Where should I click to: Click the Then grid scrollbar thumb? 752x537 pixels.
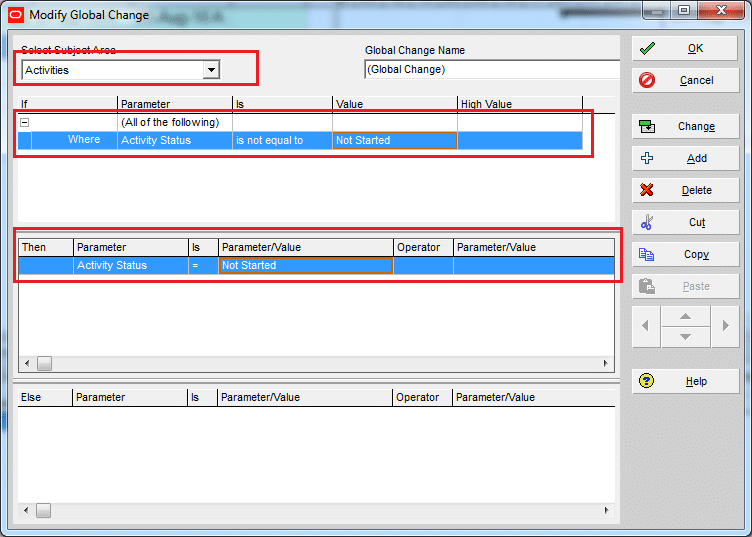[x=44, y=363]
